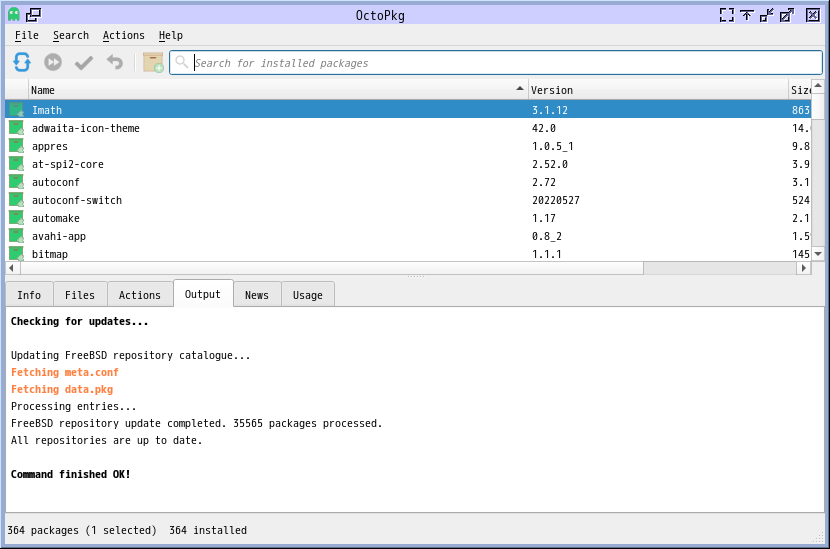830x549 pixels.
Task: Click version 20220527 cell
Action: 556,200
